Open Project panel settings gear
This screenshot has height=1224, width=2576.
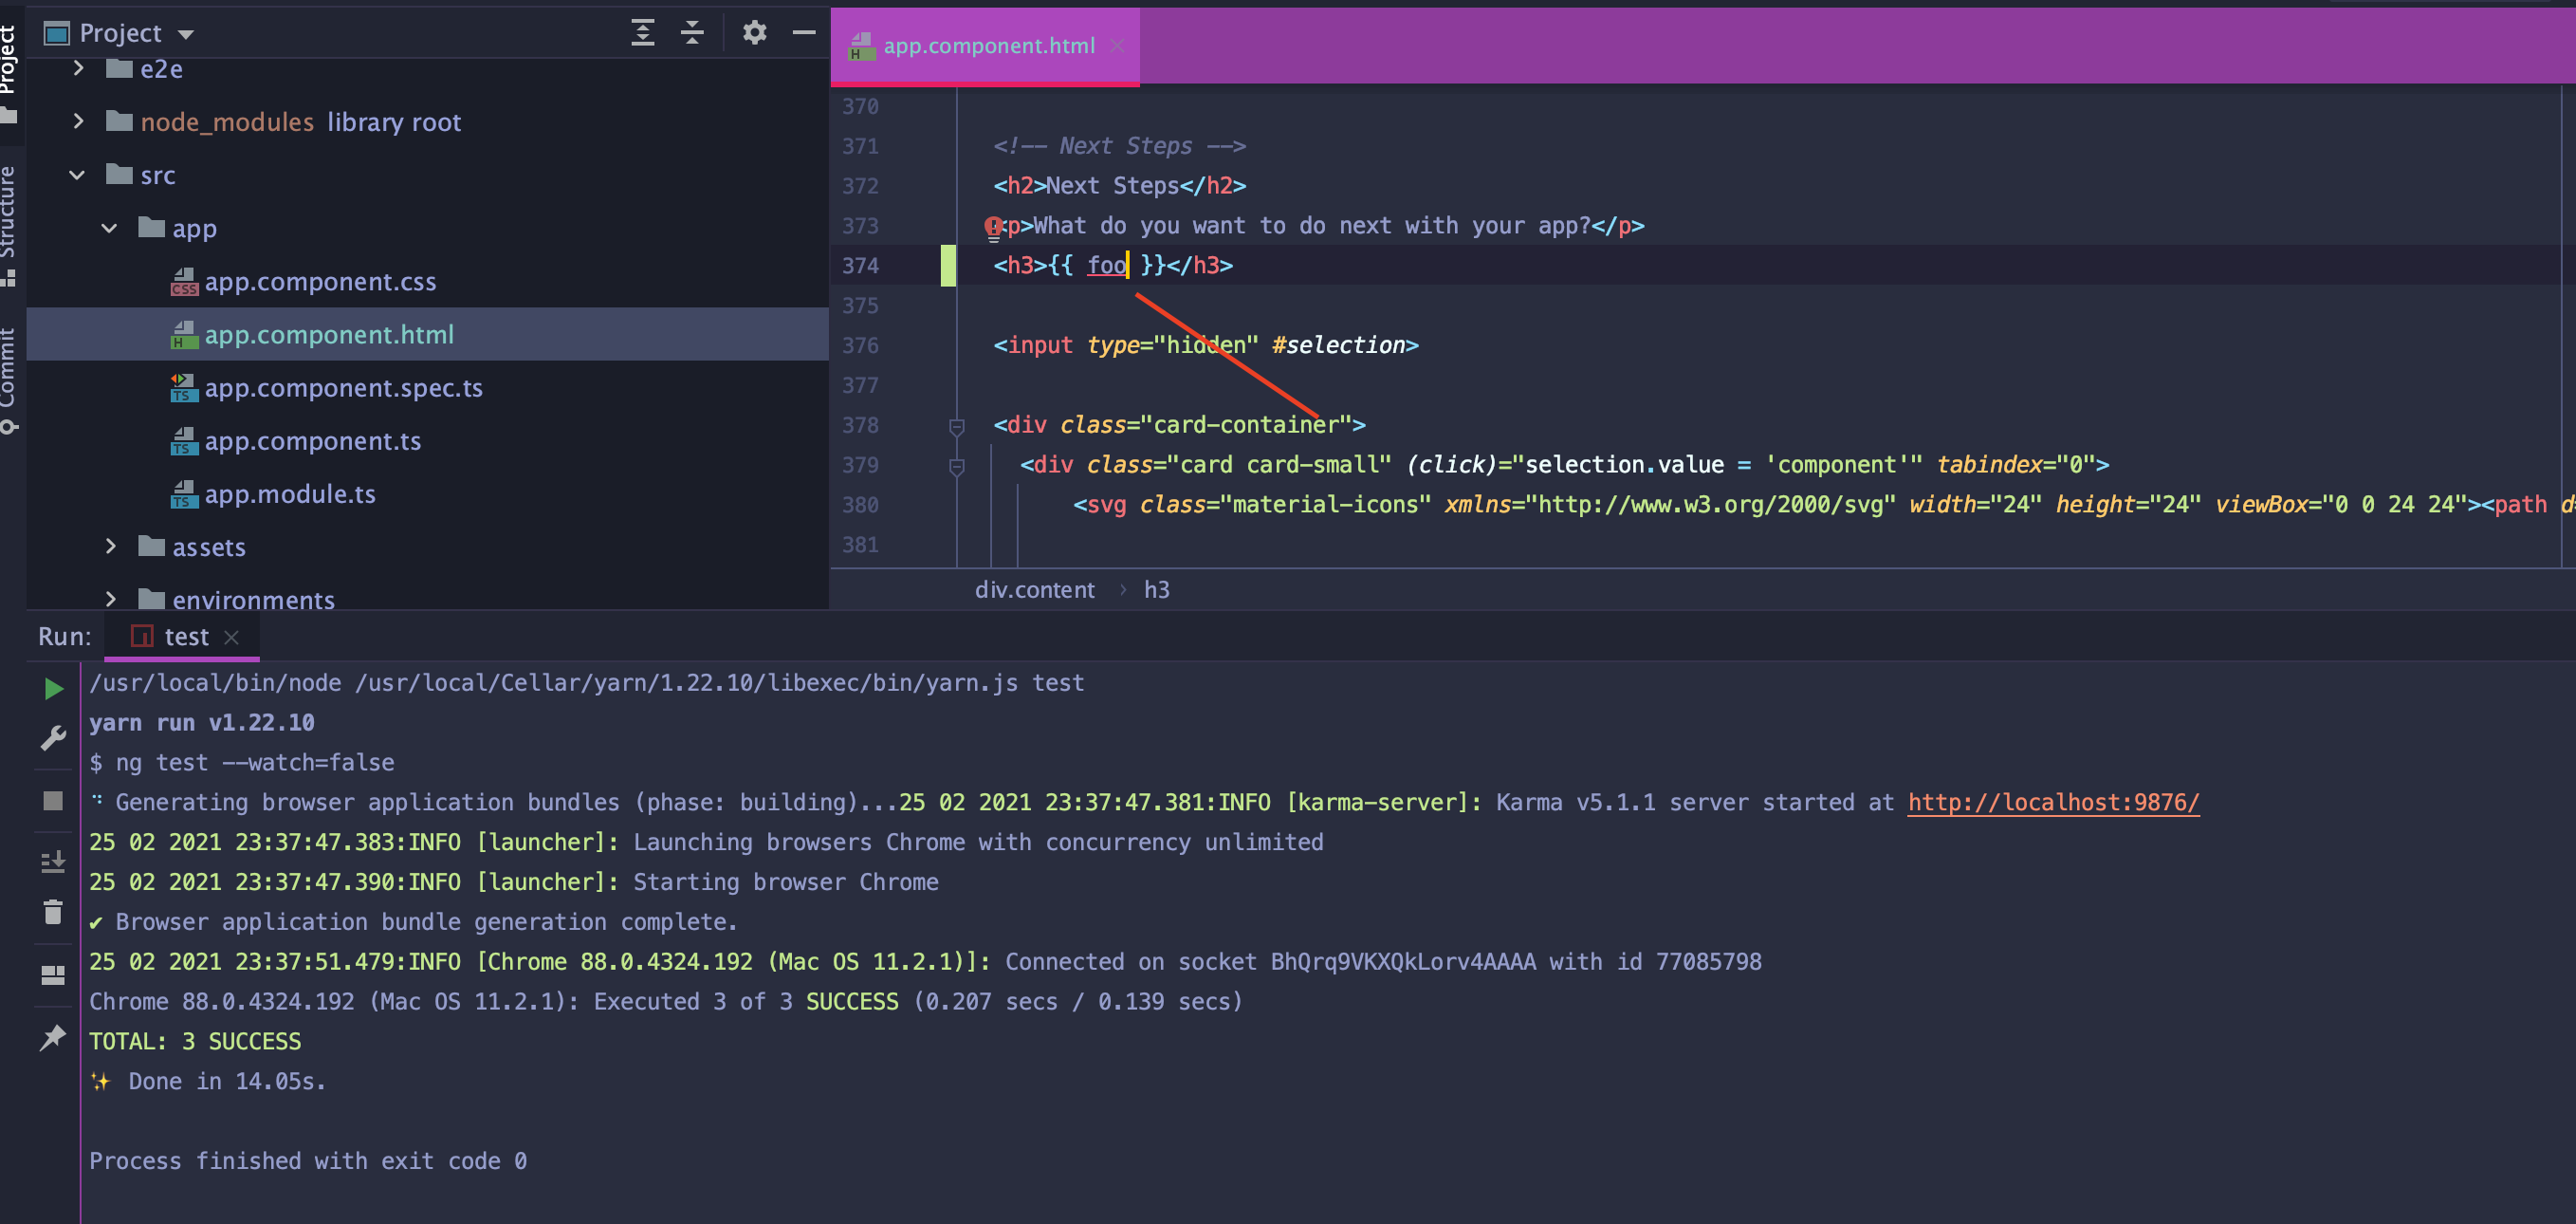[x=754, y=32]
